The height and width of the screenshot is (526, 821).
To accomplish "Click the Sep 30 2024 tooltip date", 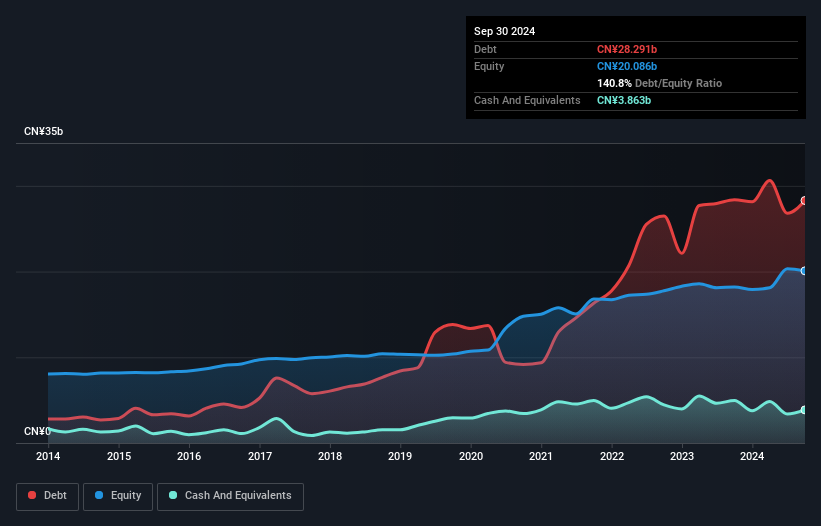I will [x=504, y=31].
